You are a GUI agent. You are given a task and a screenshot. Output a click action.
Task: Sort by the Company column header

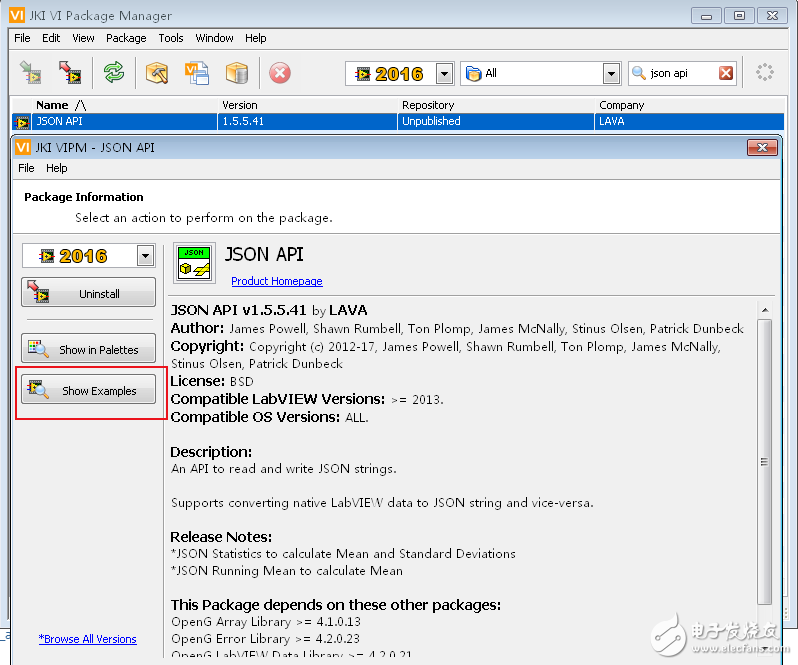click(690, 105)
